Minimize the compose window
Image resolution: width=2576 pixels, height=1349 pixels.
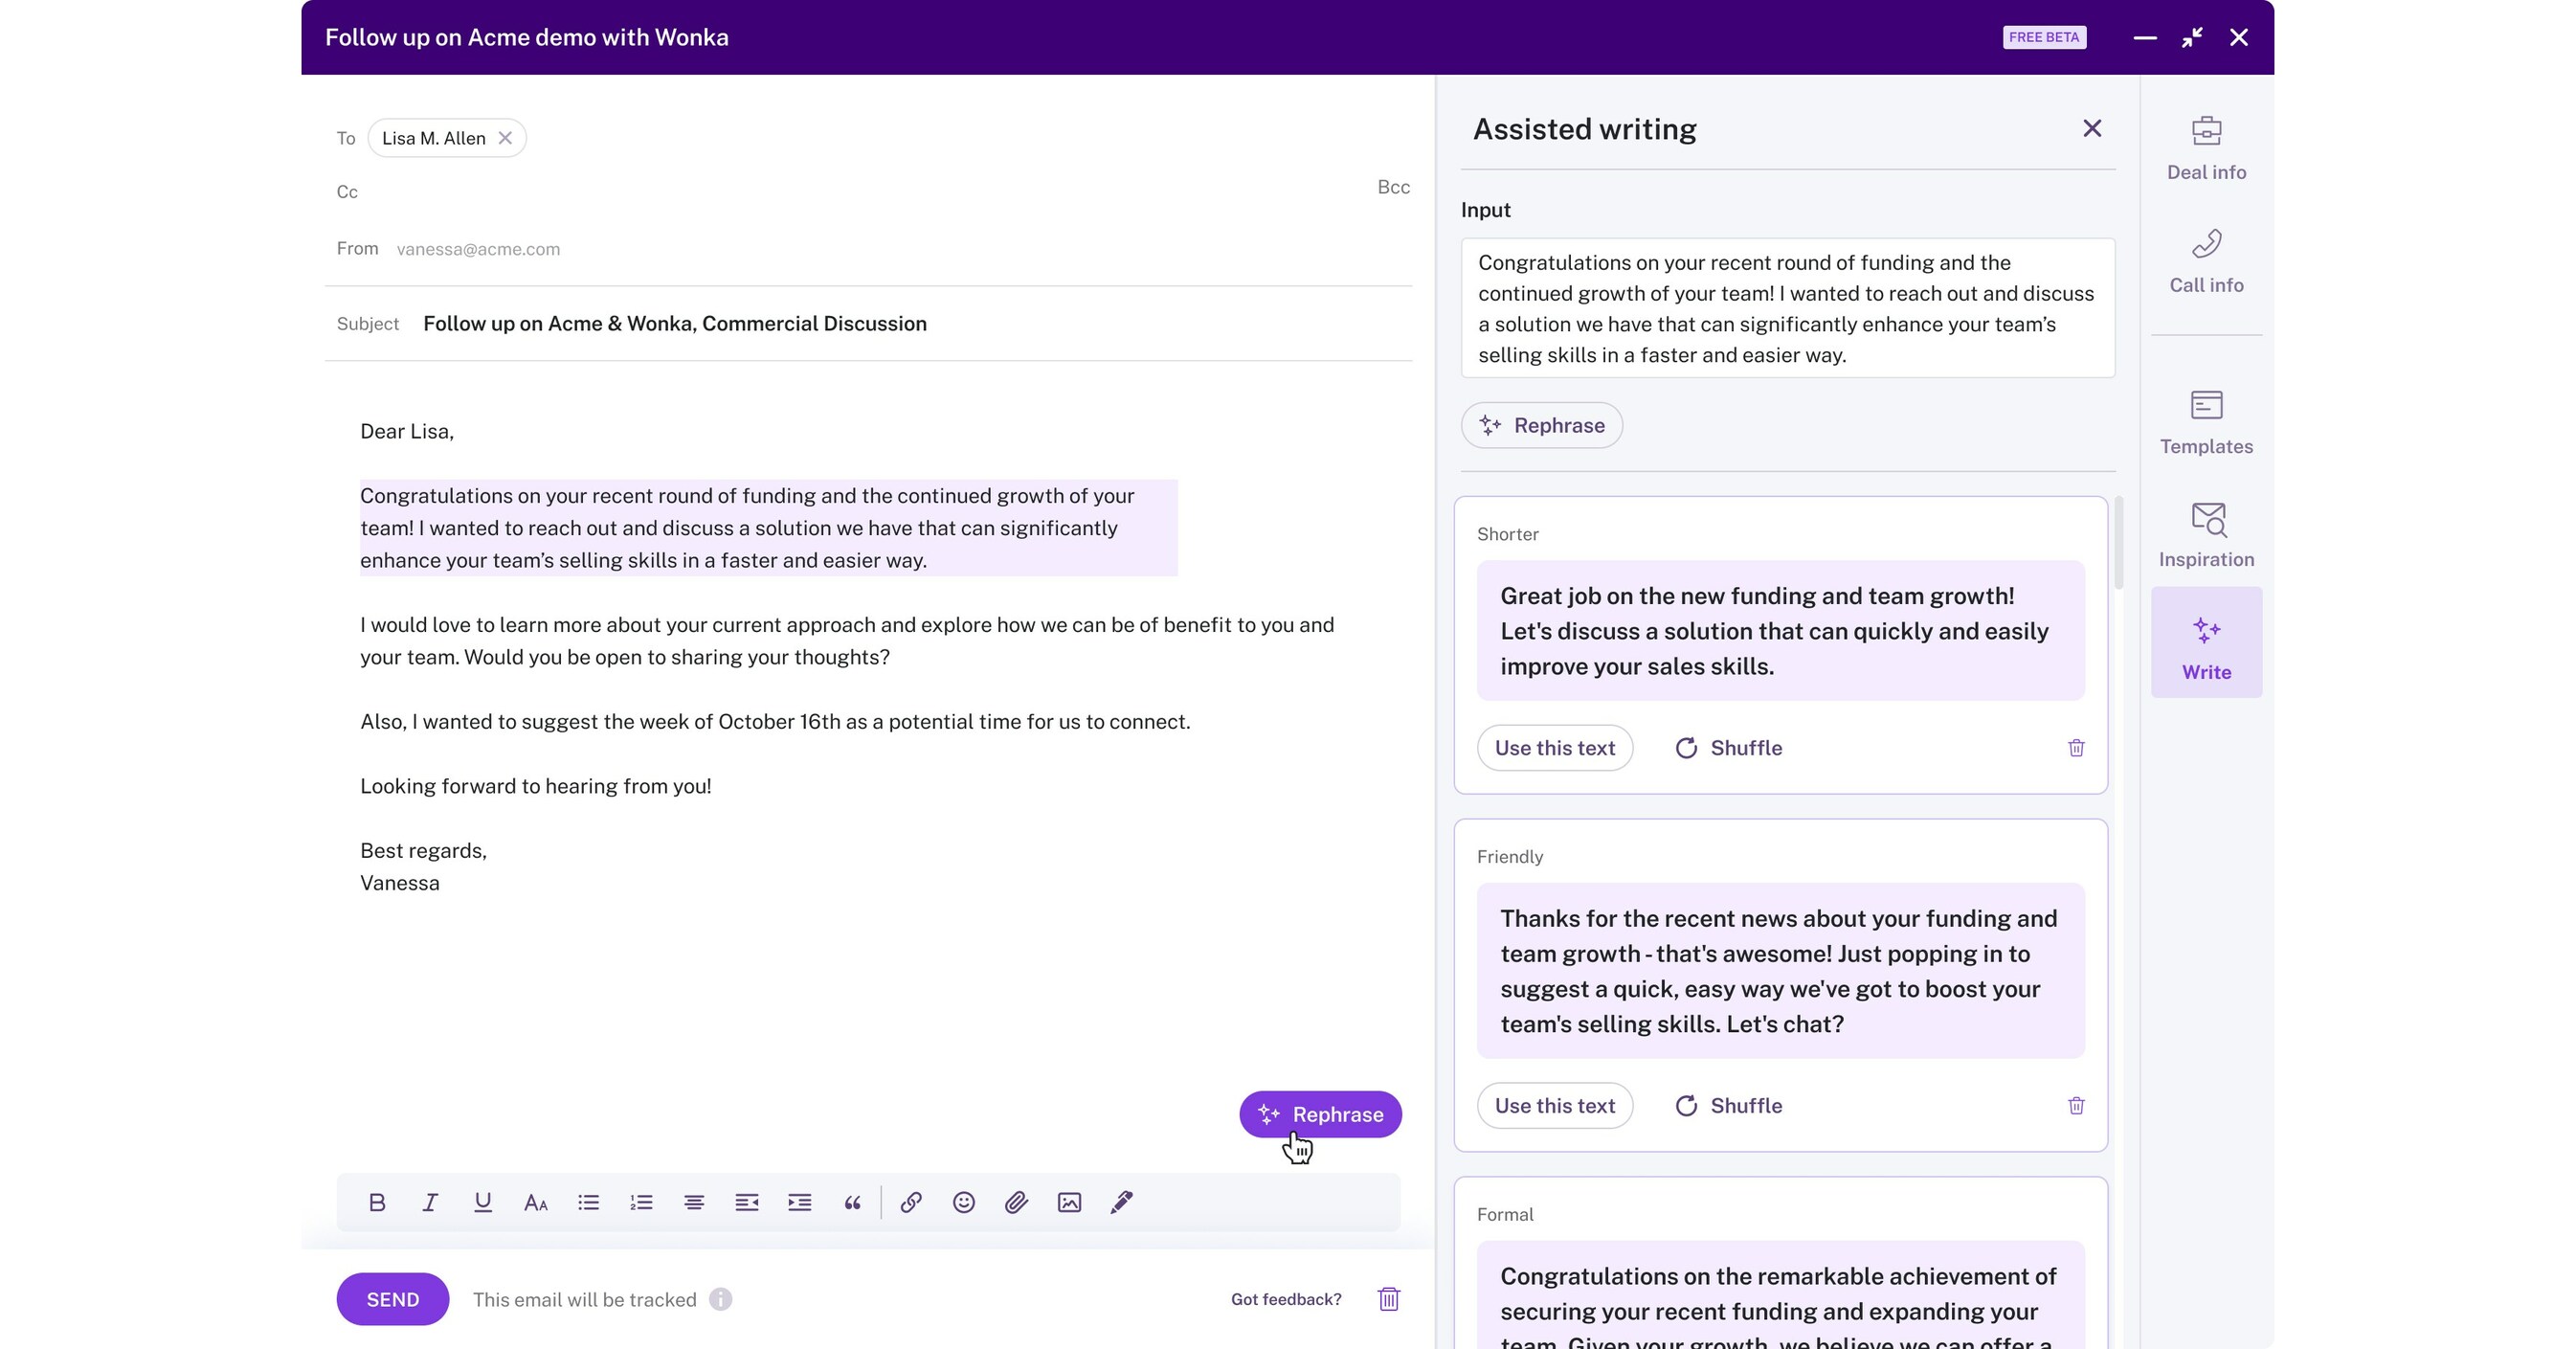click(x=2145, y=37)
